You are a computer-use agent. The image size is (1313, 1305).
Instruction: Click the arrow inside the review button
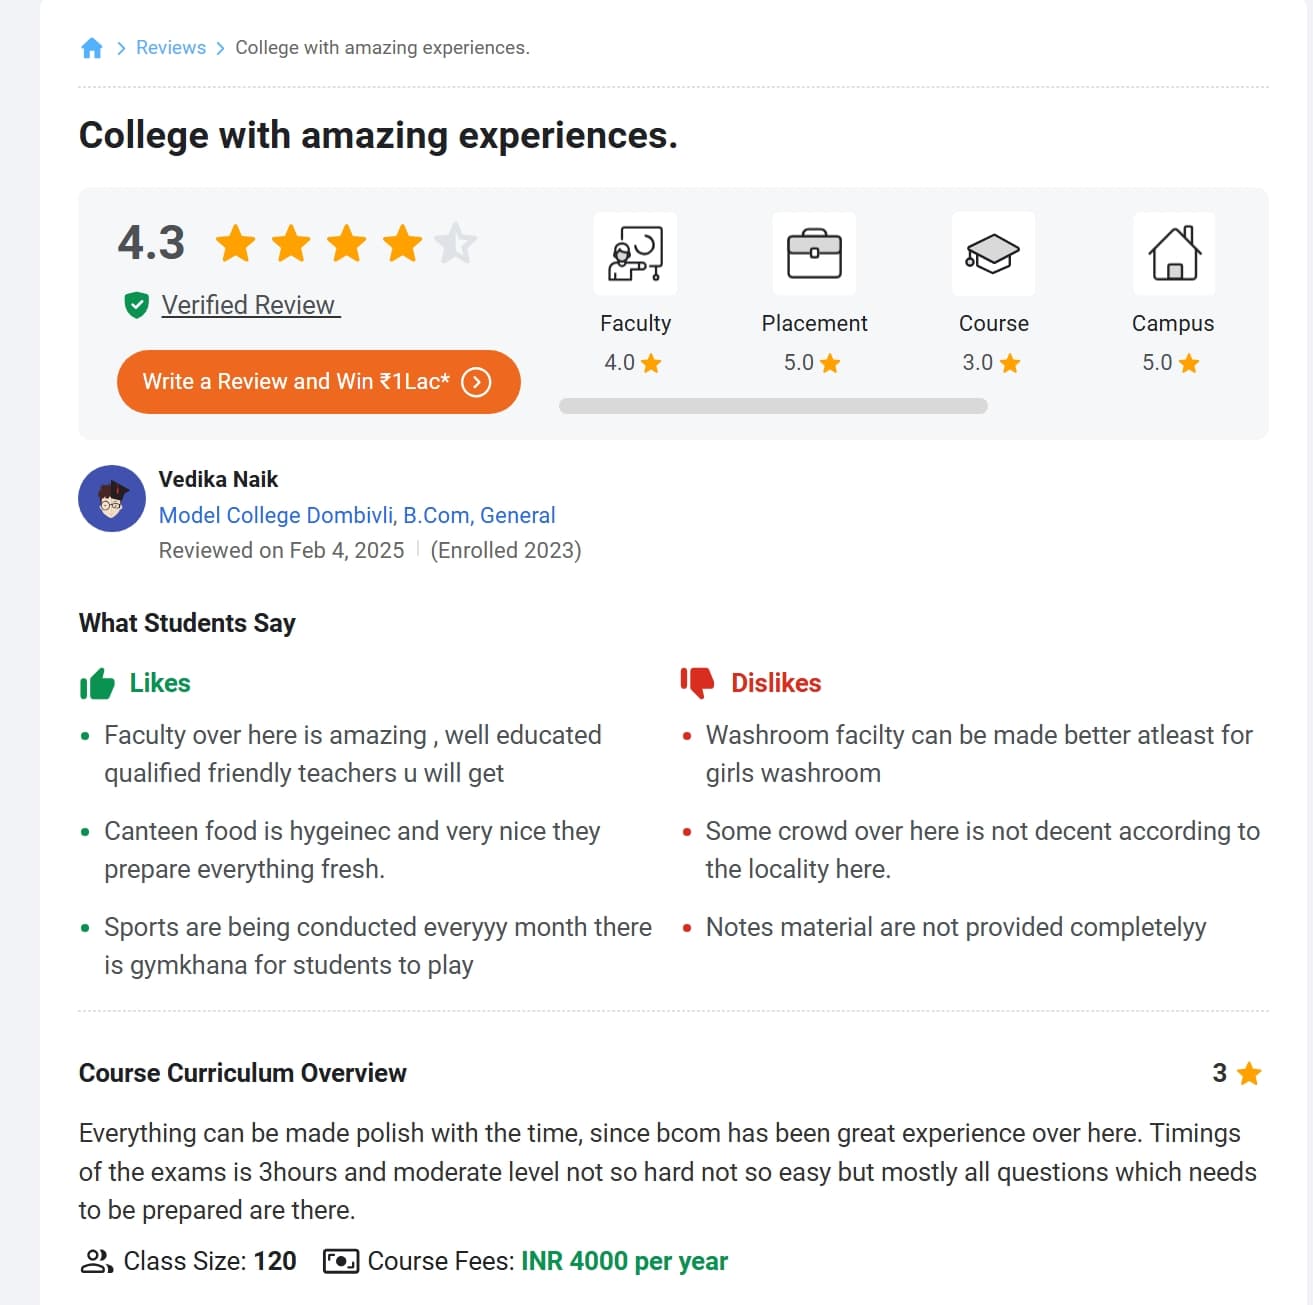click(x=477, y=382)
